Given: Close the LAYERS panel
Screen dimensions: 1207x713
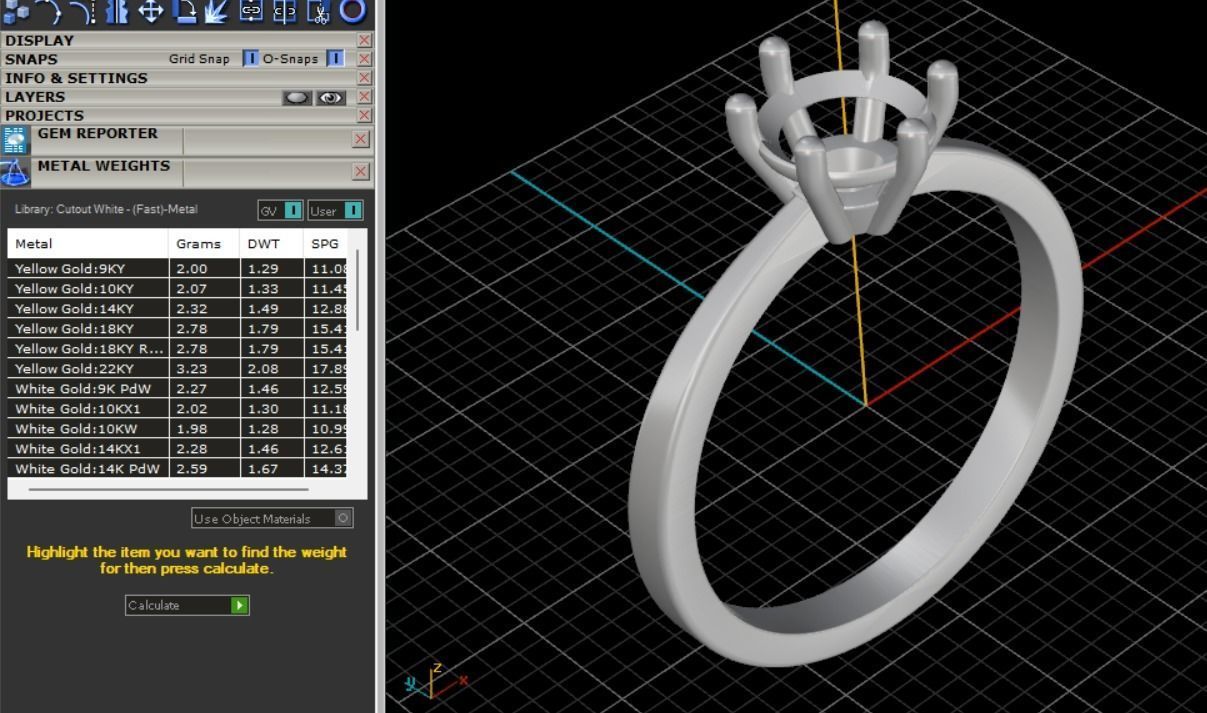Looking at the screenshot, I should [x=364, y=97].
